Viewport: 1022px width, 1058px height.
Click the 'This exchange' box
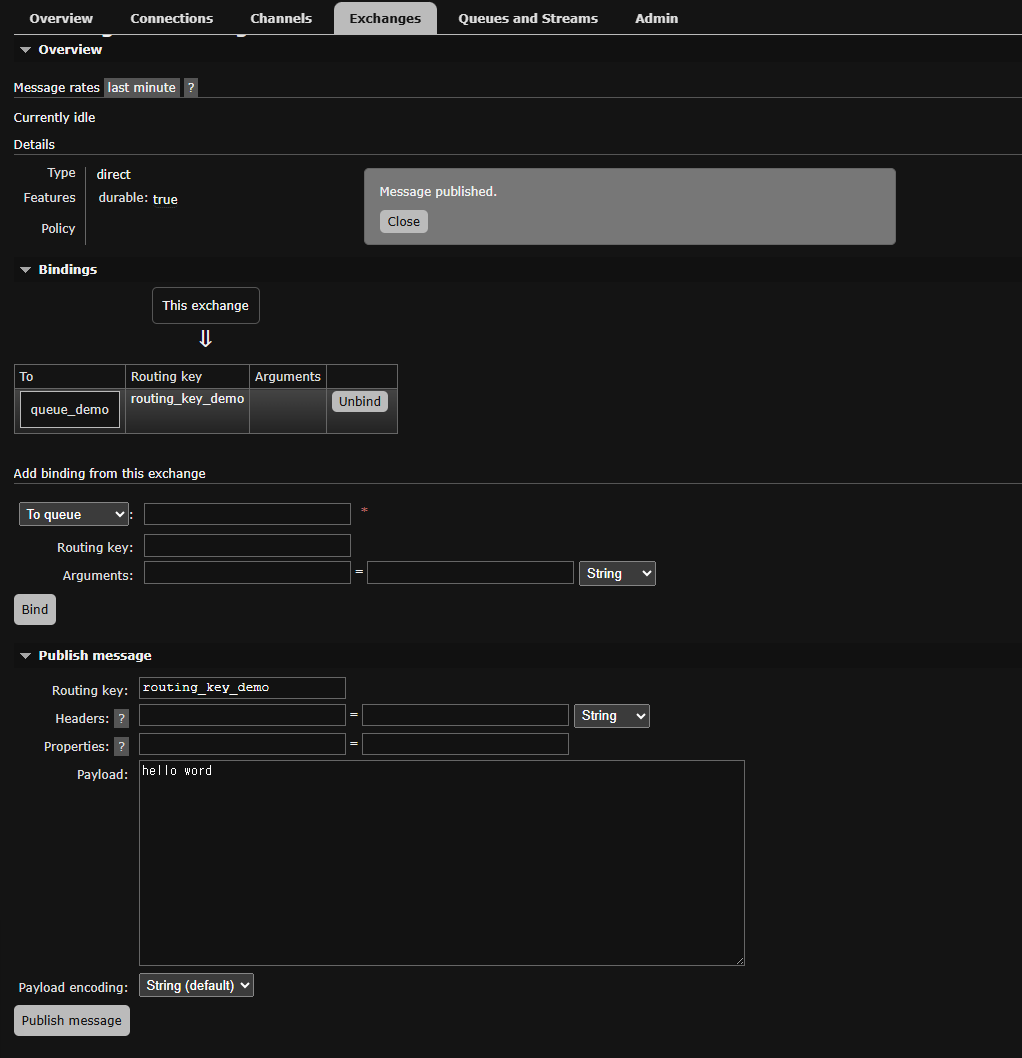[x=206, y=306]
